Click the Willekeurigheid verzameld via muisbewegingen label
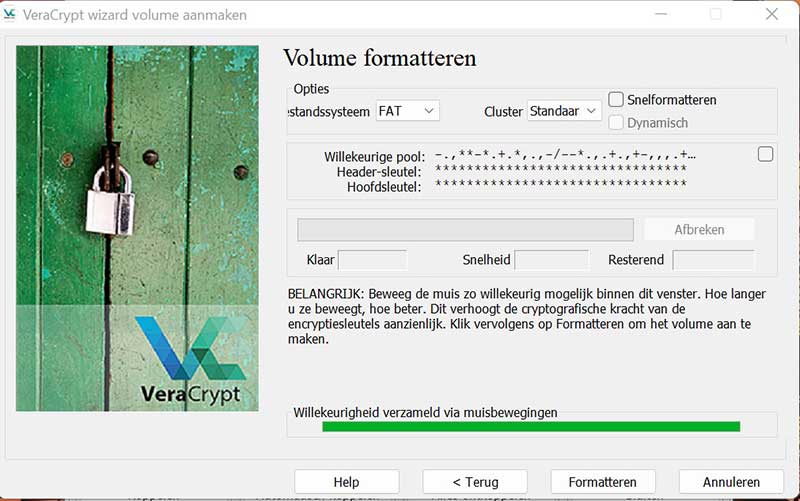 point(425,412)
